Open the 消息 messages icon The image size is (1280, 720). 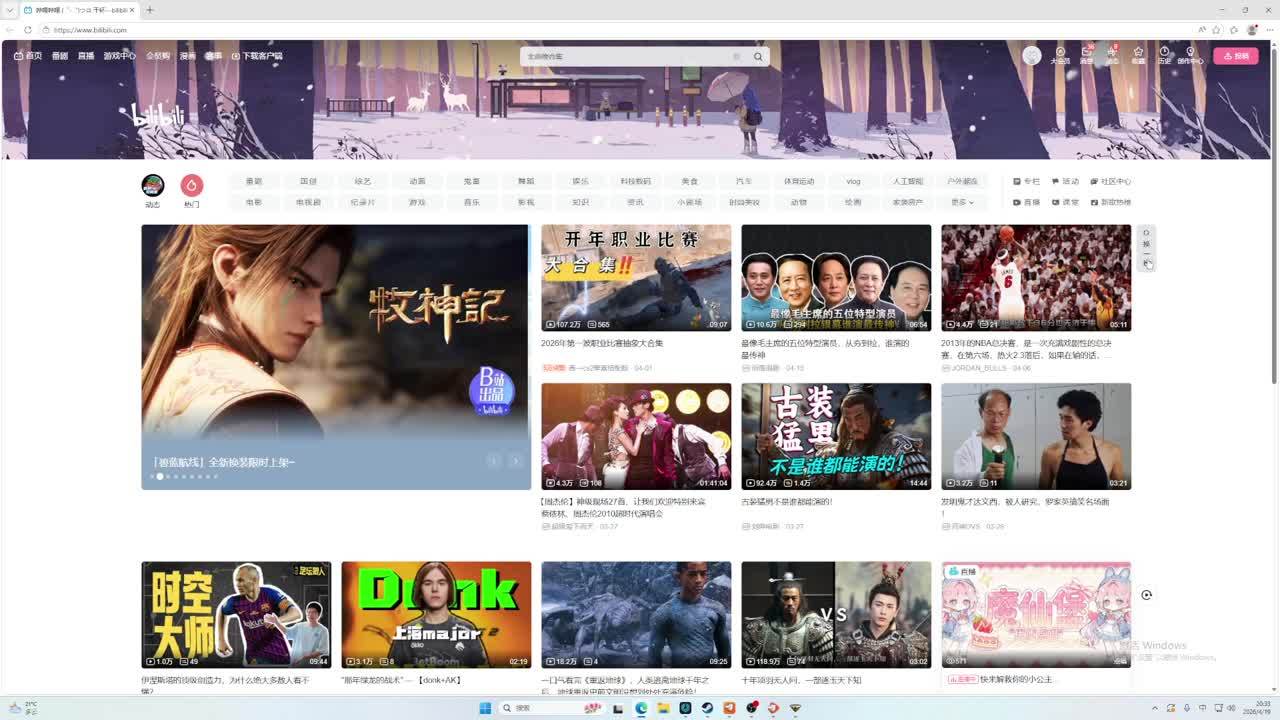(1086, 55)
